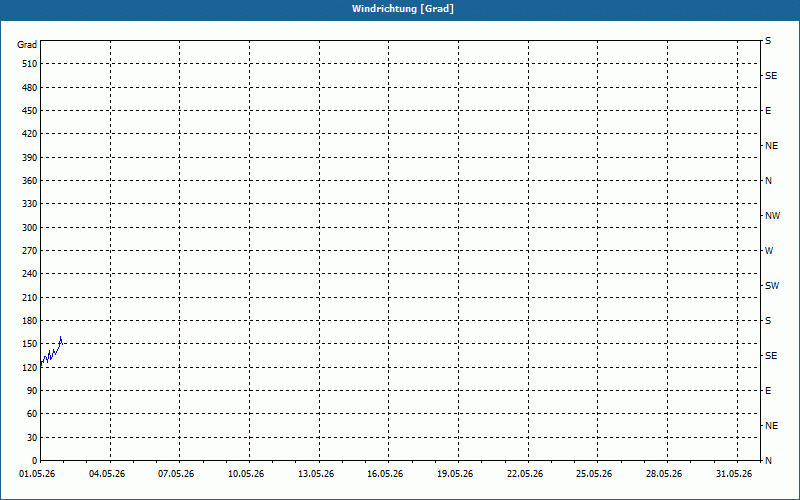Click the 10.05.26 date label
The height and width of the screenshot is (500, 800).
[x=246, y=474]
